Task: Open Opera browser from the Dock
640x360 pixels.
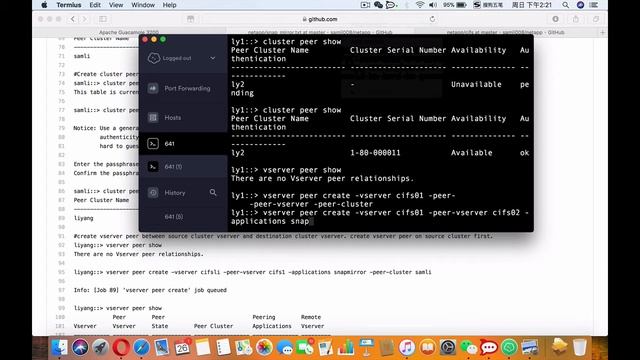Action: pos(121,347)
